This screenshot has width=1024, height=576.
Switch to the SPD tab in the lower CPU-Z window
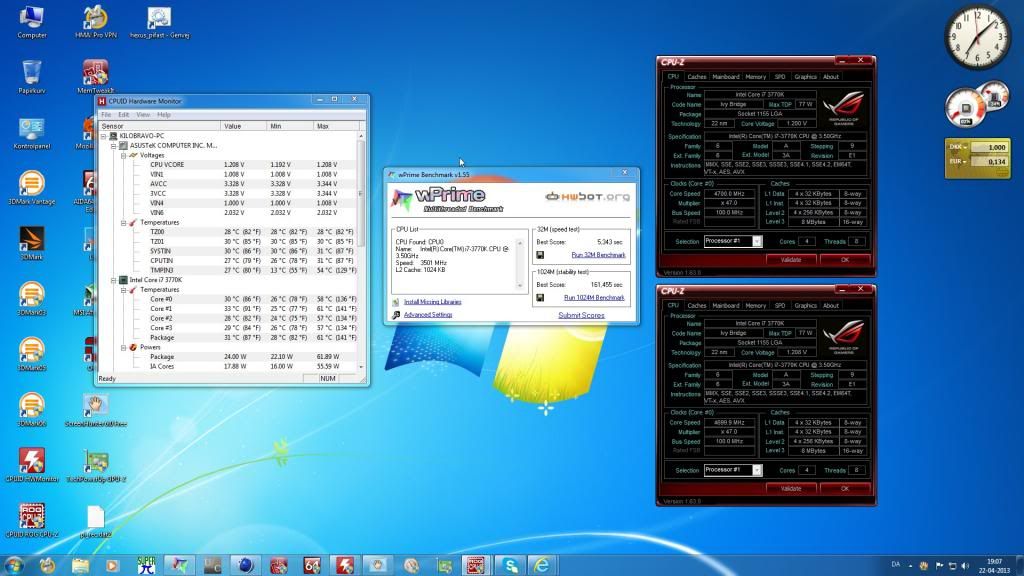(780, 306)
